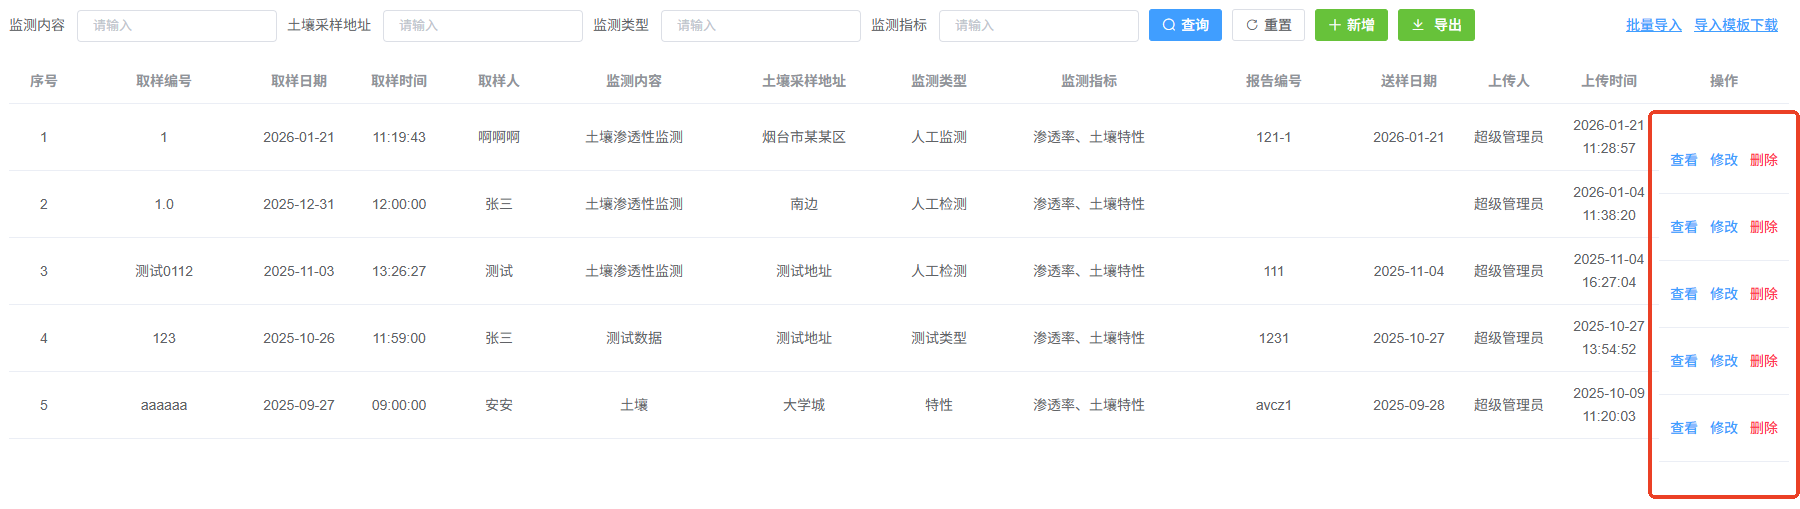View row with sample number 1
Screen dimensions: 1800x509
[x=1684, y=160]
